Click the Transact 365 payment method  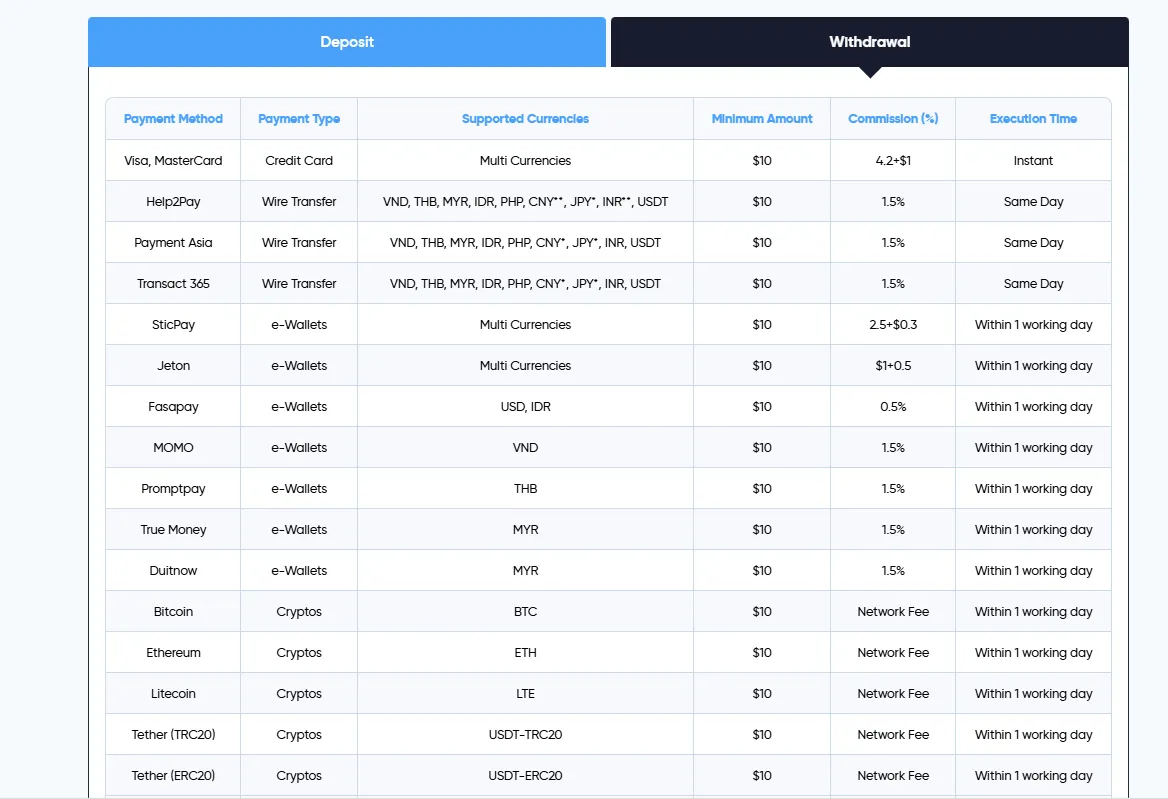tap(173, 284)
